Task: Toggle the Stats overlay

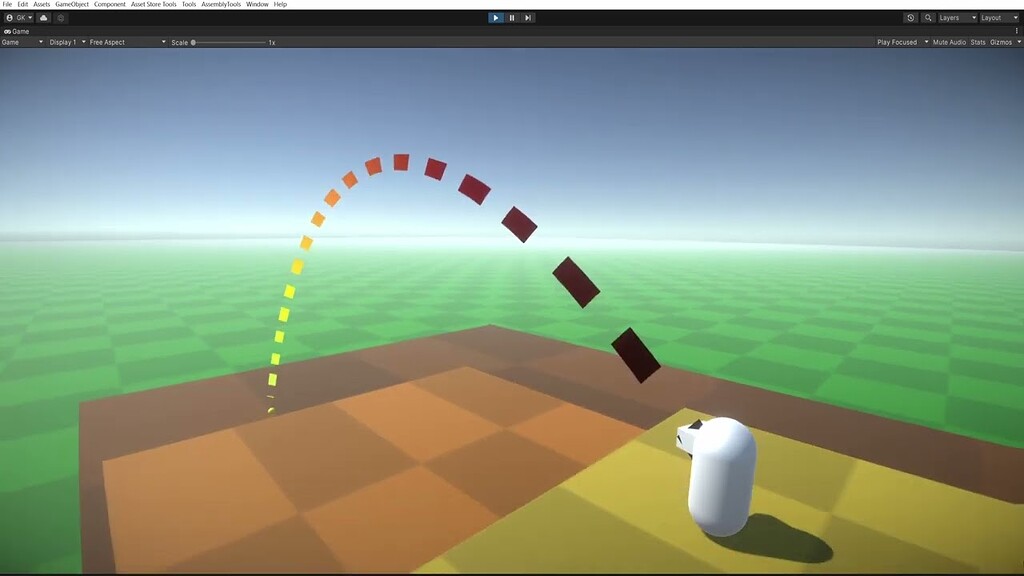Action: pos(977,42)
